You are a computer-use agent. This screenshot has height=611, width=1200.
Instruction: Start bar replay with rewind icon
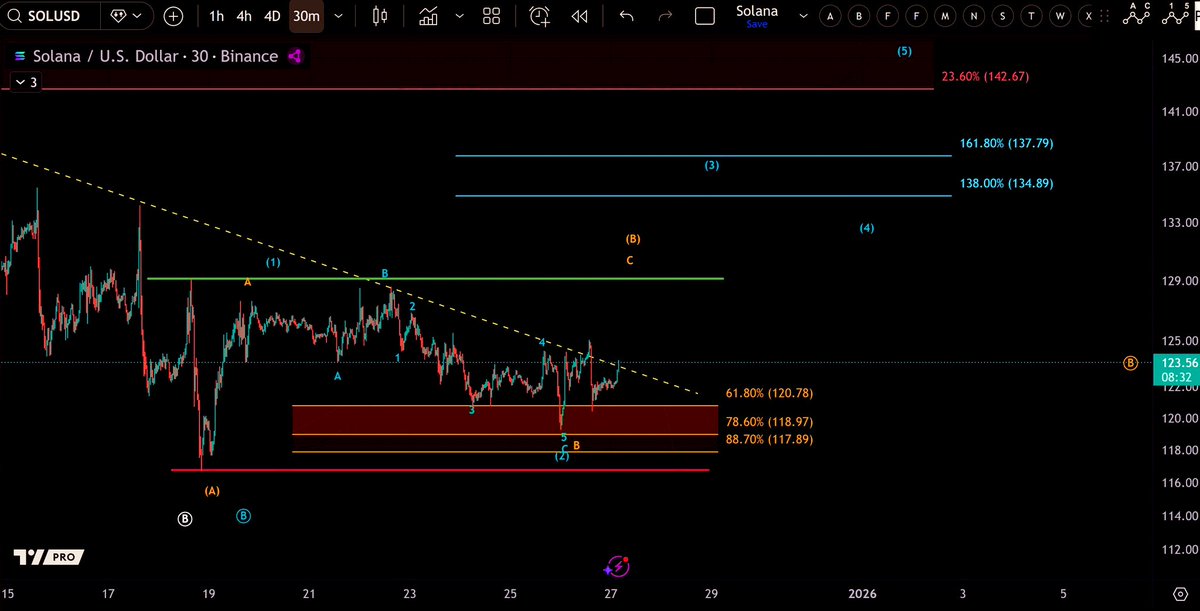[579, 16]
